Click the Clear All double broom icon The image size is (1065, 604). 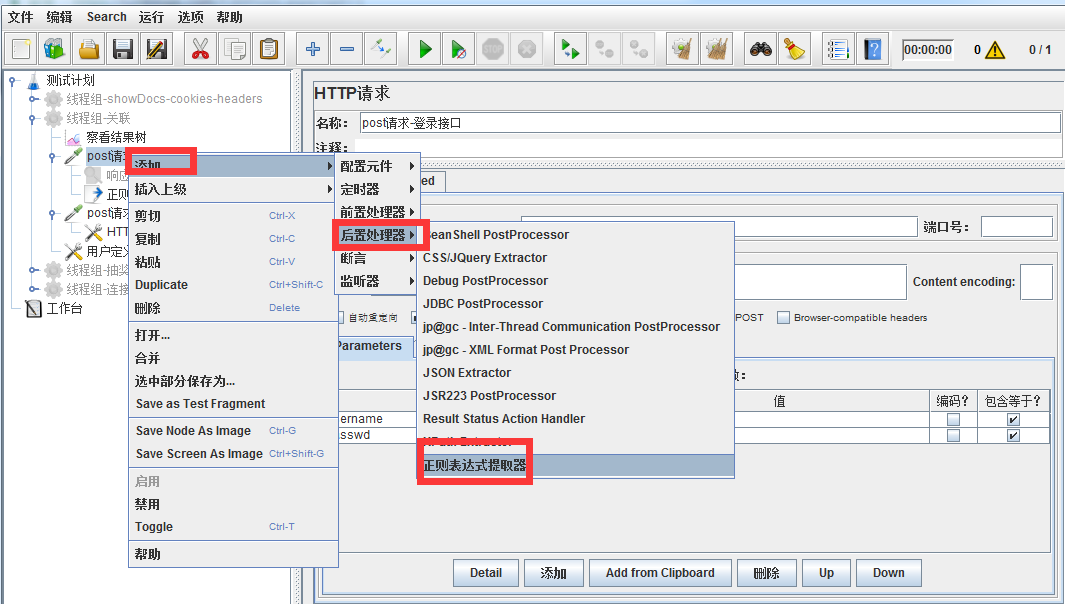point(717,49)
